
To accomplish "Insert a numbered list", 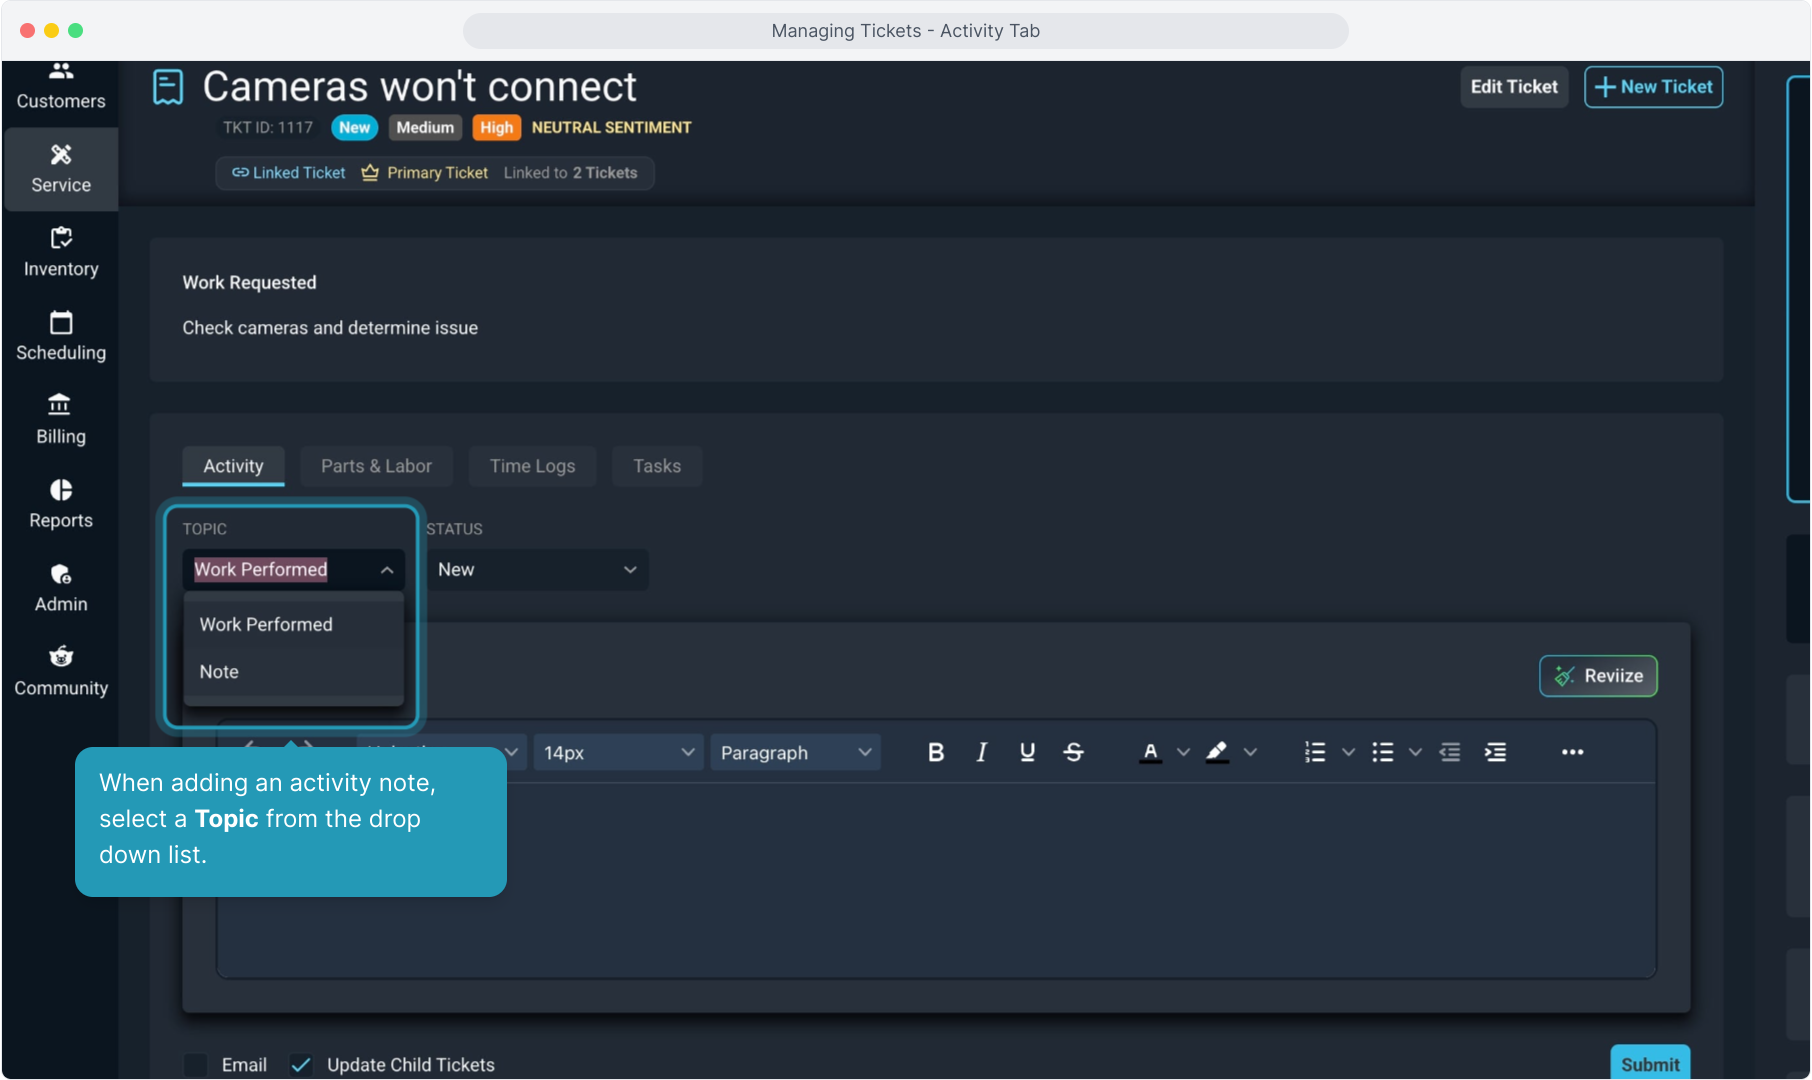I will [x=1315, y=752].
